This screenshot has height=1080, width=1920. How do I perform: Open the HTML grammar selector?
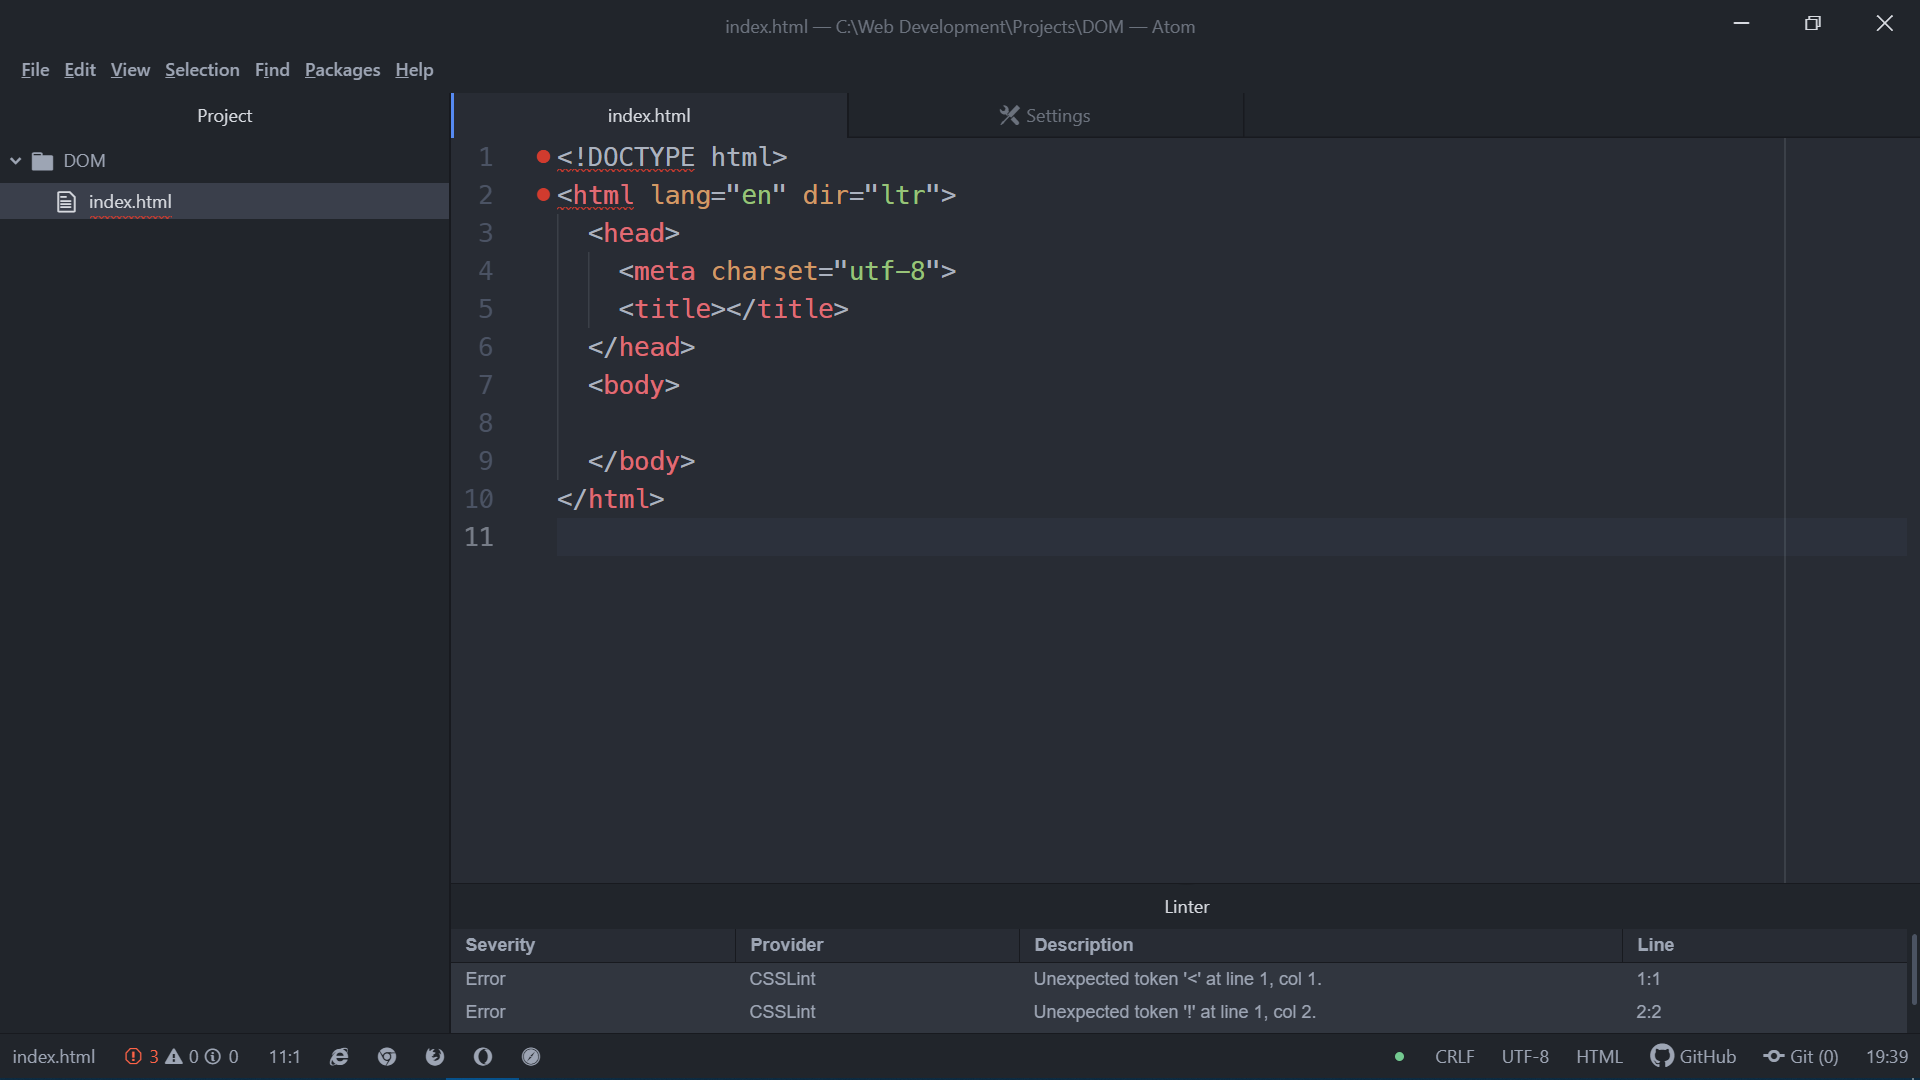(1598, 1057)
